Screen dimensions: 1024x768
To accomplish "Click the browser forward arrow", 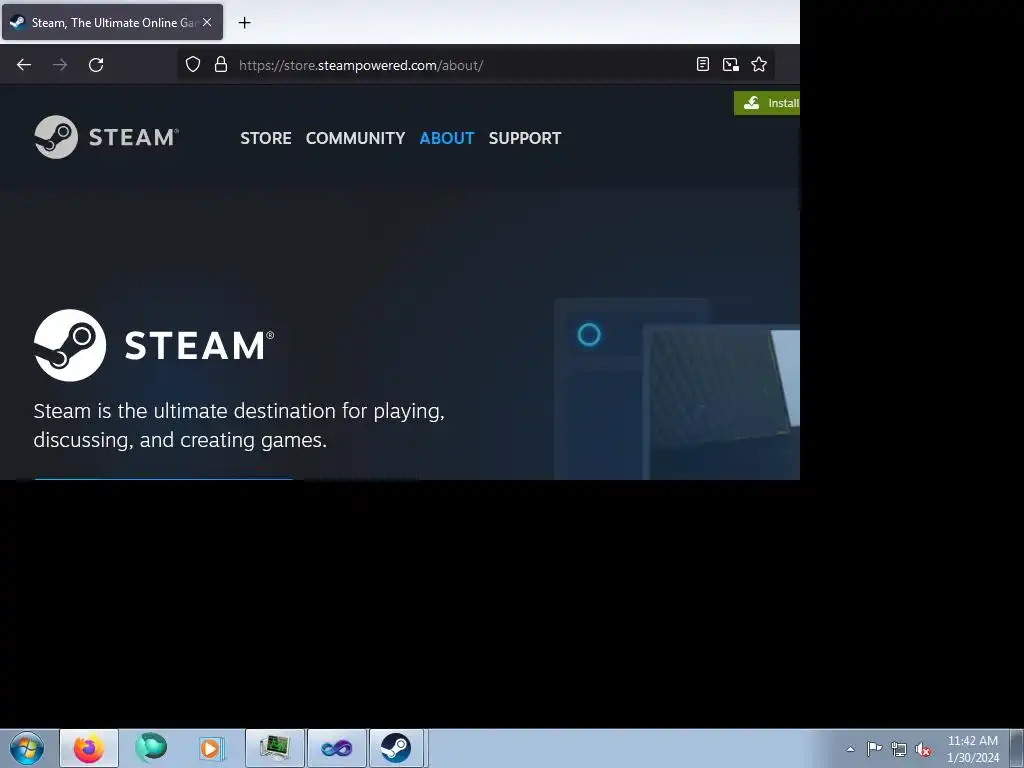I will click(x=60, y=65).
